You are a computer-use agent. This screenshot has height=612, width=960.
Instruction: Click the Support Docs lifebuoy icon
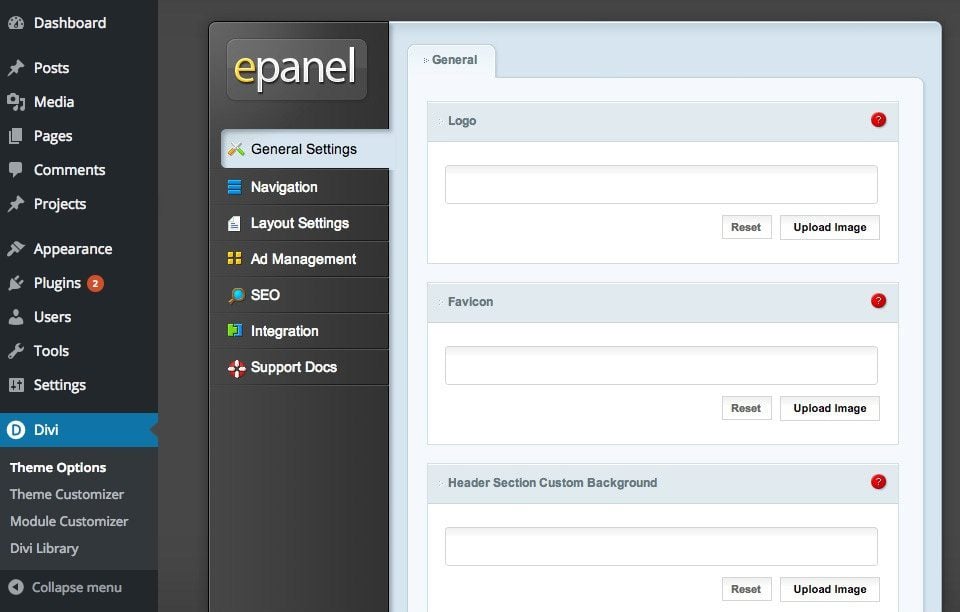coord(236,368)
